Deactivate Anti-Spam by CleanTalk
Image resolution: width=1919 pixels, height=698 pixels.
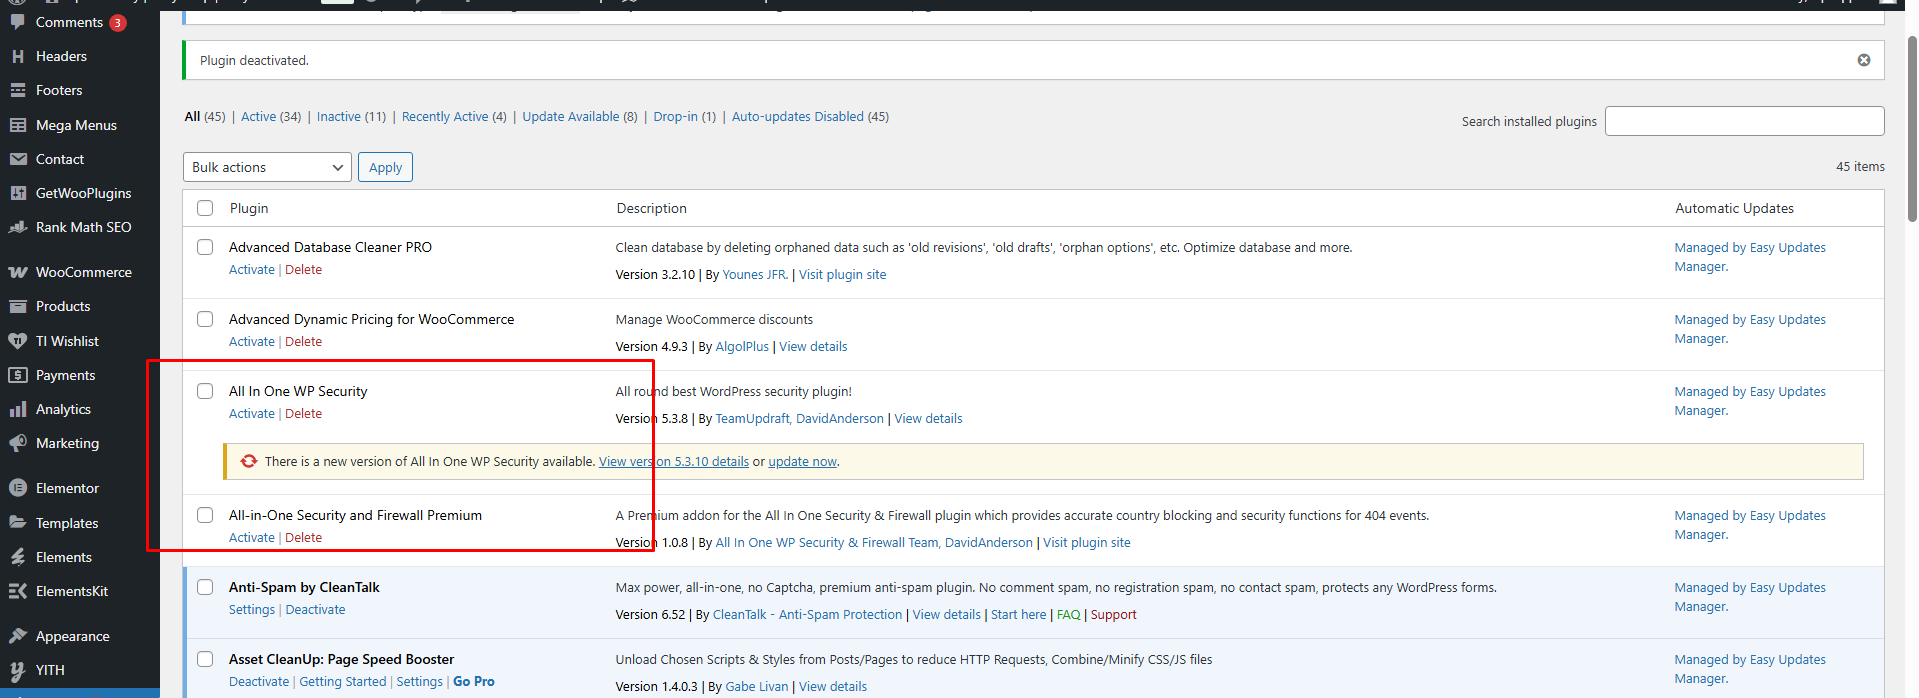316,610
